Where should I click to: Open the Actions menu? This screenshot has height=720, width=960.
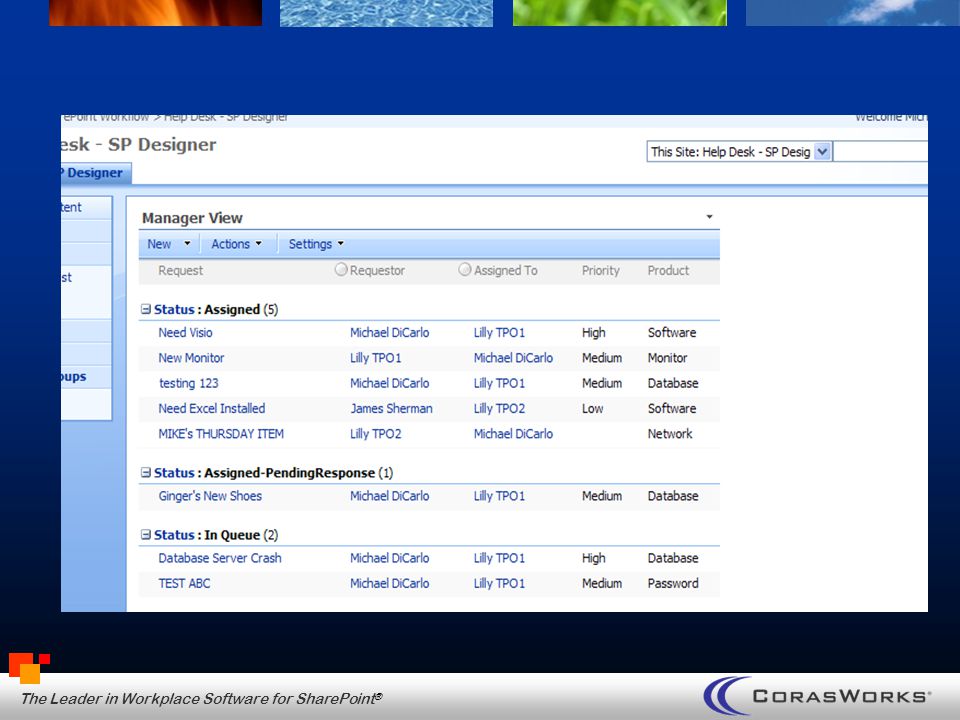pos(236,244)
